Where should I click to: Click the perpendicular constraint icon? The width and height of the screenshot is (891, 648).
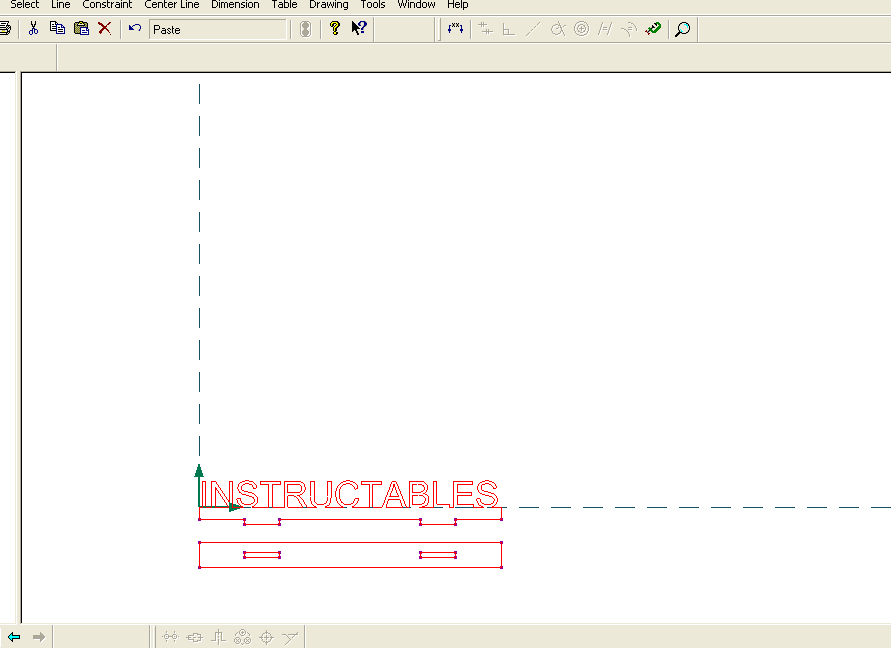coord(509,29)
